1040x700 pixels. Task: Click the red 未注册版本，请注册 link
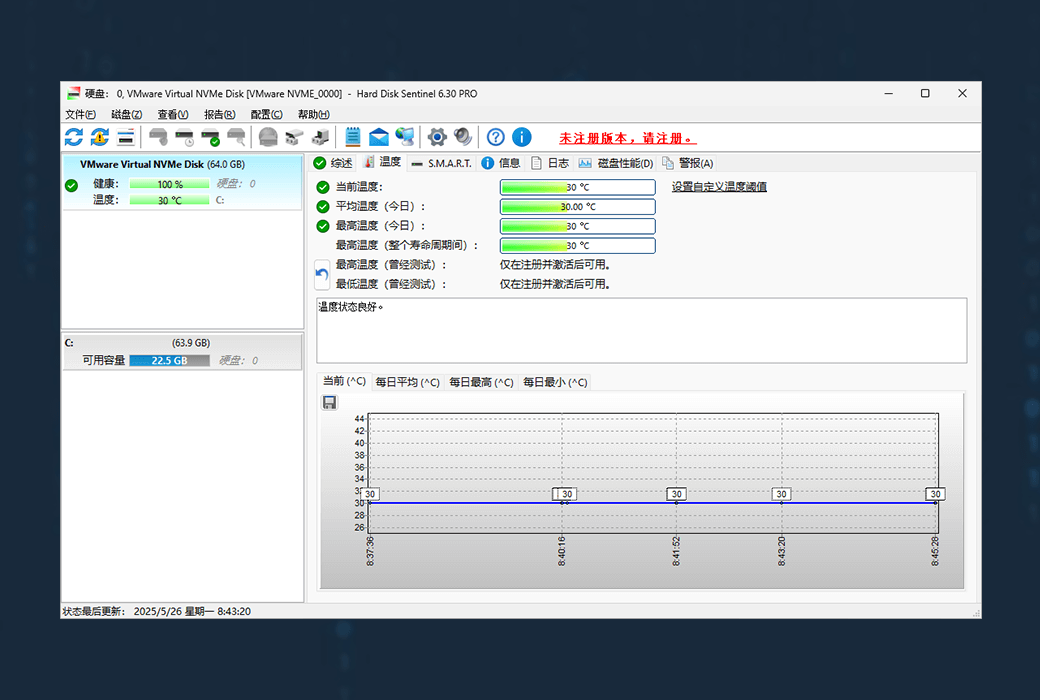627,138
